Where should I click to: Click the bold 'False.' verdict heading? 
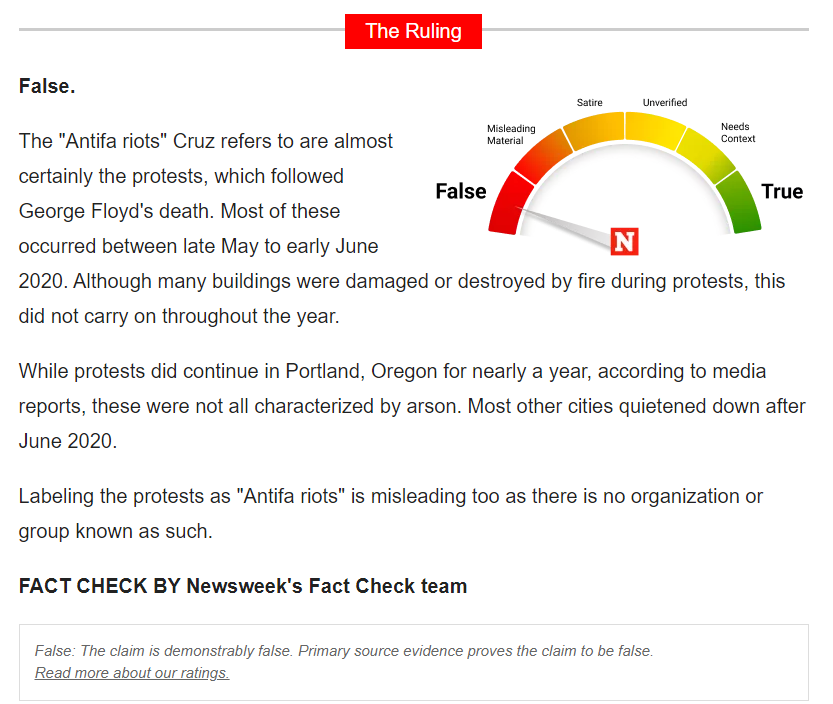coord(47,86)
